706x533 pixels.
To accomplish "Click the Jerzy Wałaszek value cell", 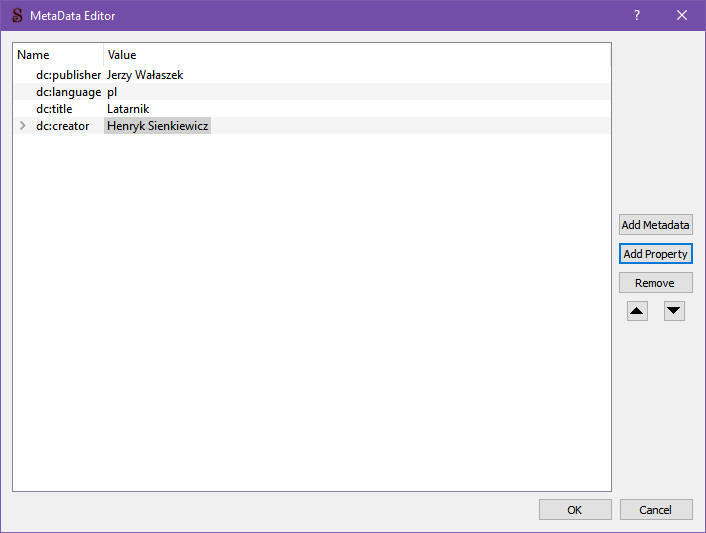I will (145, 75).
